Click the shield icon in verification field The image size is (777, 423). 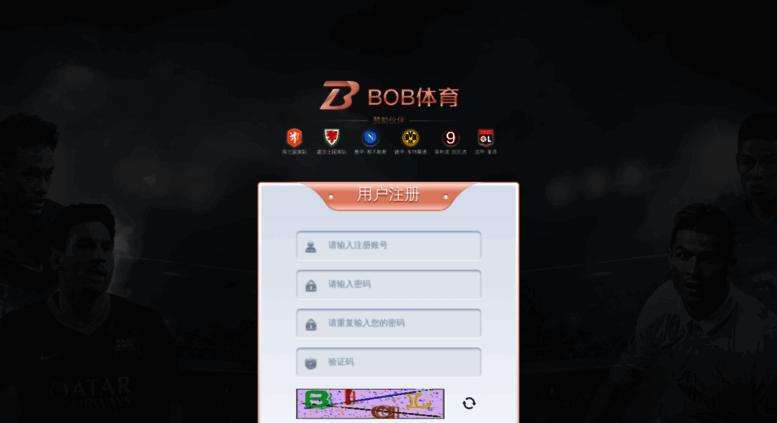[311, 364]
